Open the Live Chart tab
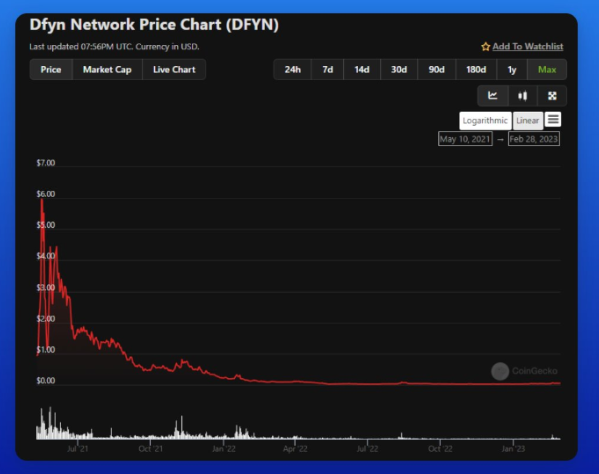This screenshot has height=474, width=599. (x=174, y=70)
